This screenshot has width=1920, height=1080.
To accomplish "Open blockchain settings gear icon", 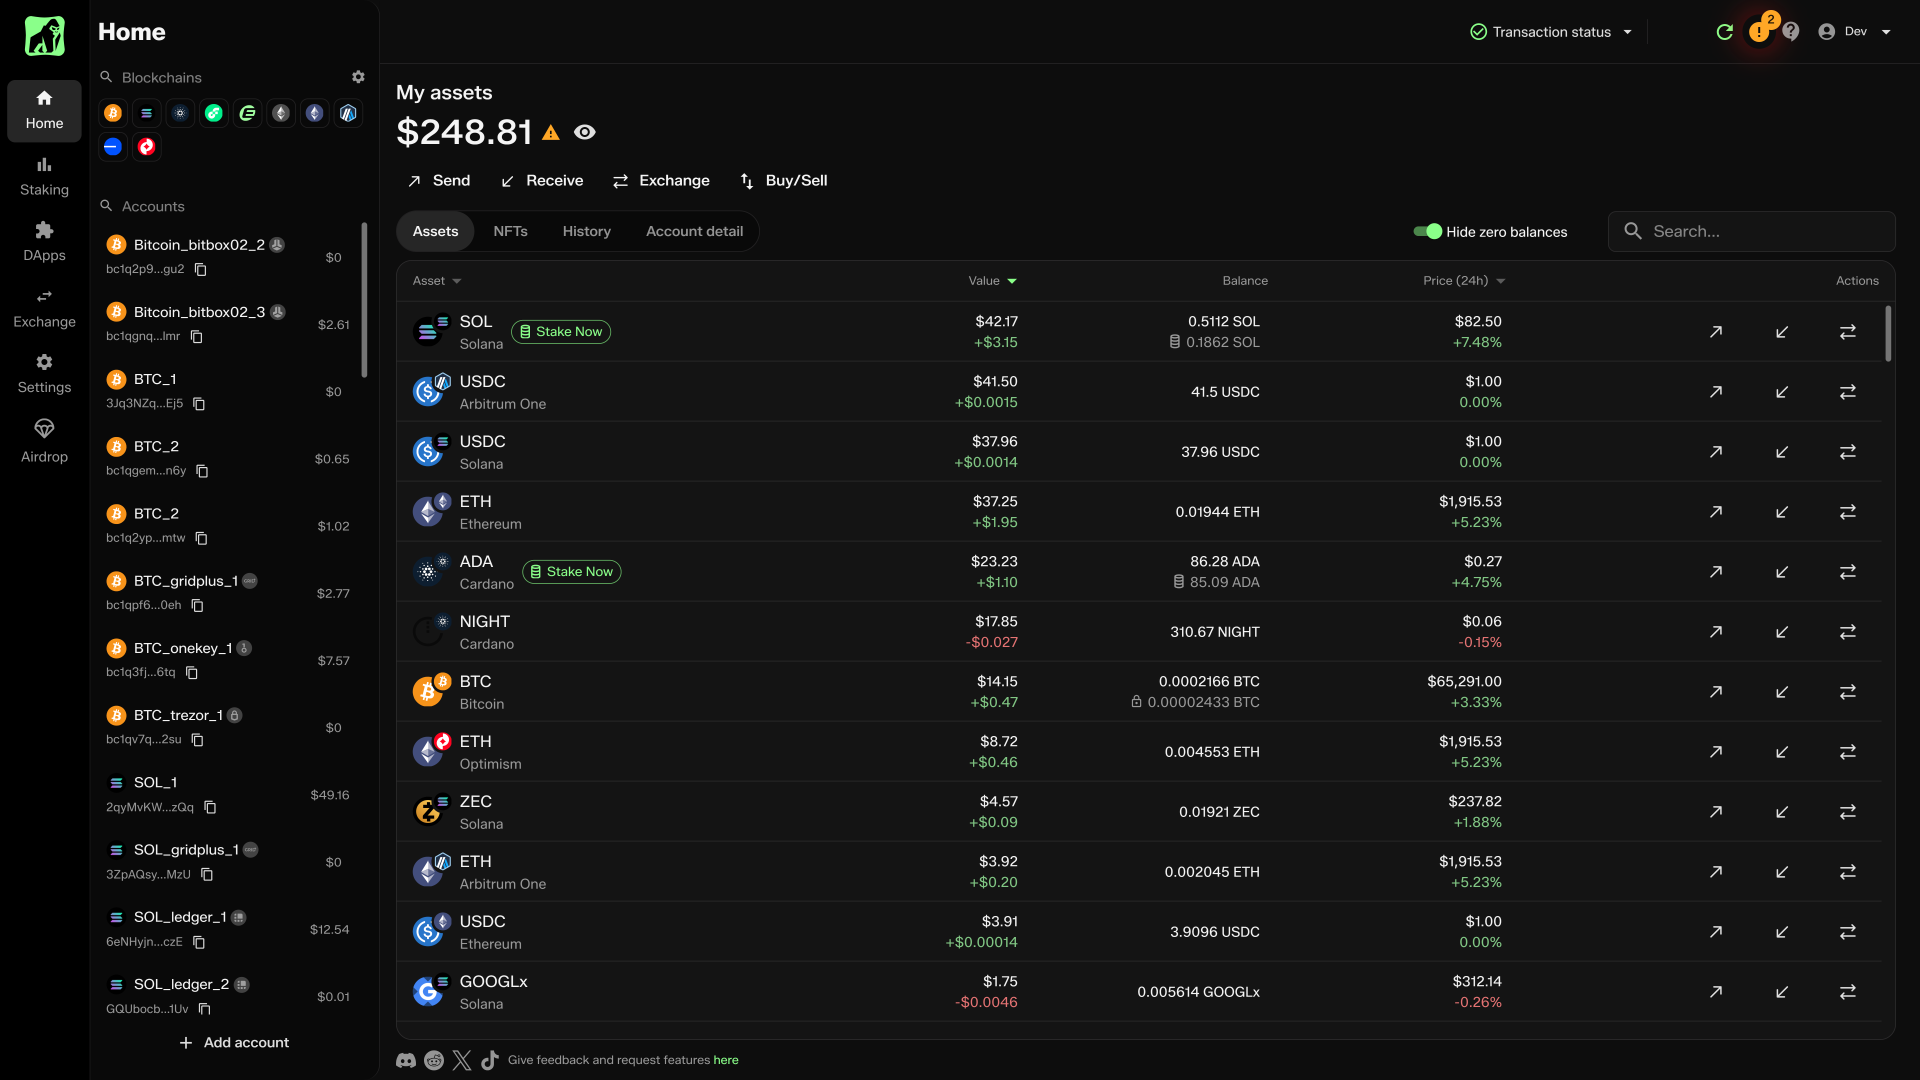I will pyautogui.click(x=358, y=77).
